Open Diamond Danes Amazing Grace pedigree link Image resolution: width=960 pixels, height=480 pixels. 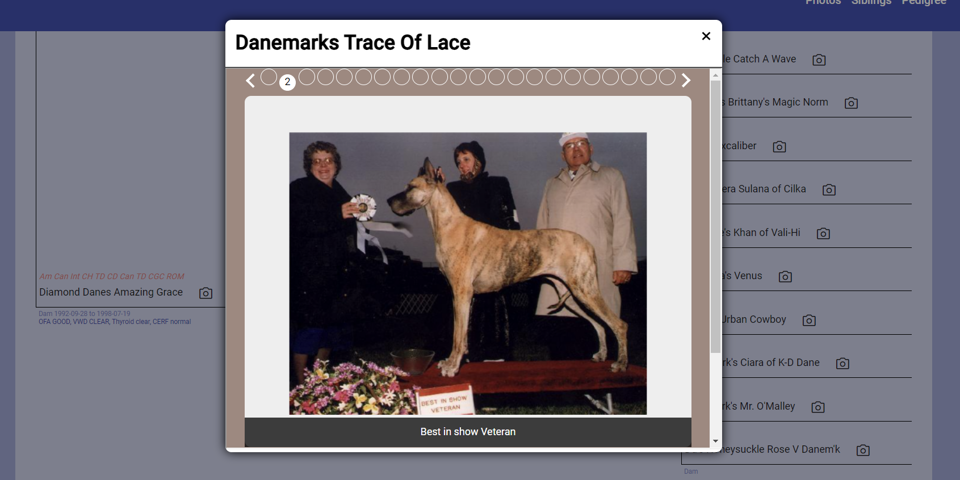(111, 292)
